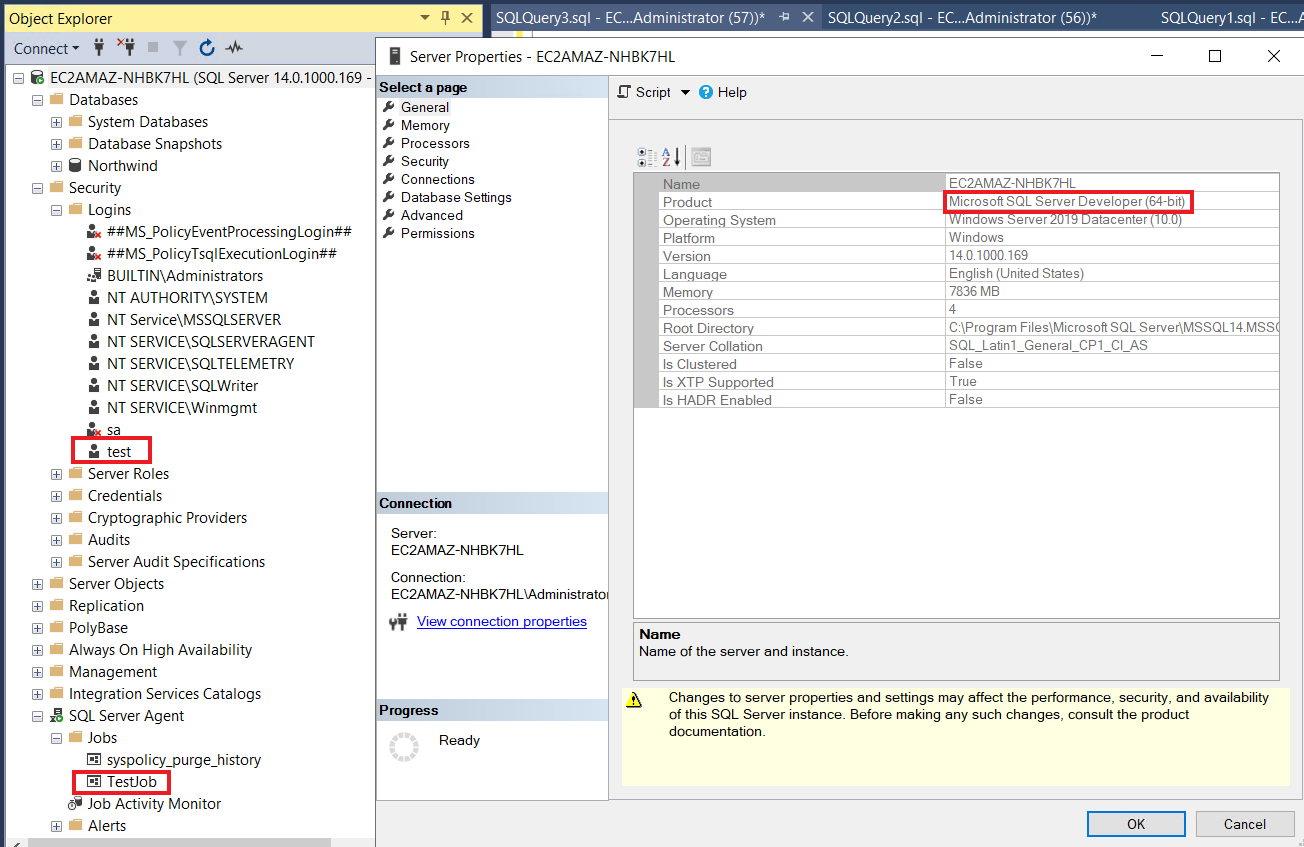
Task: Click the Northwind database icon
Action: click(75, 166)
